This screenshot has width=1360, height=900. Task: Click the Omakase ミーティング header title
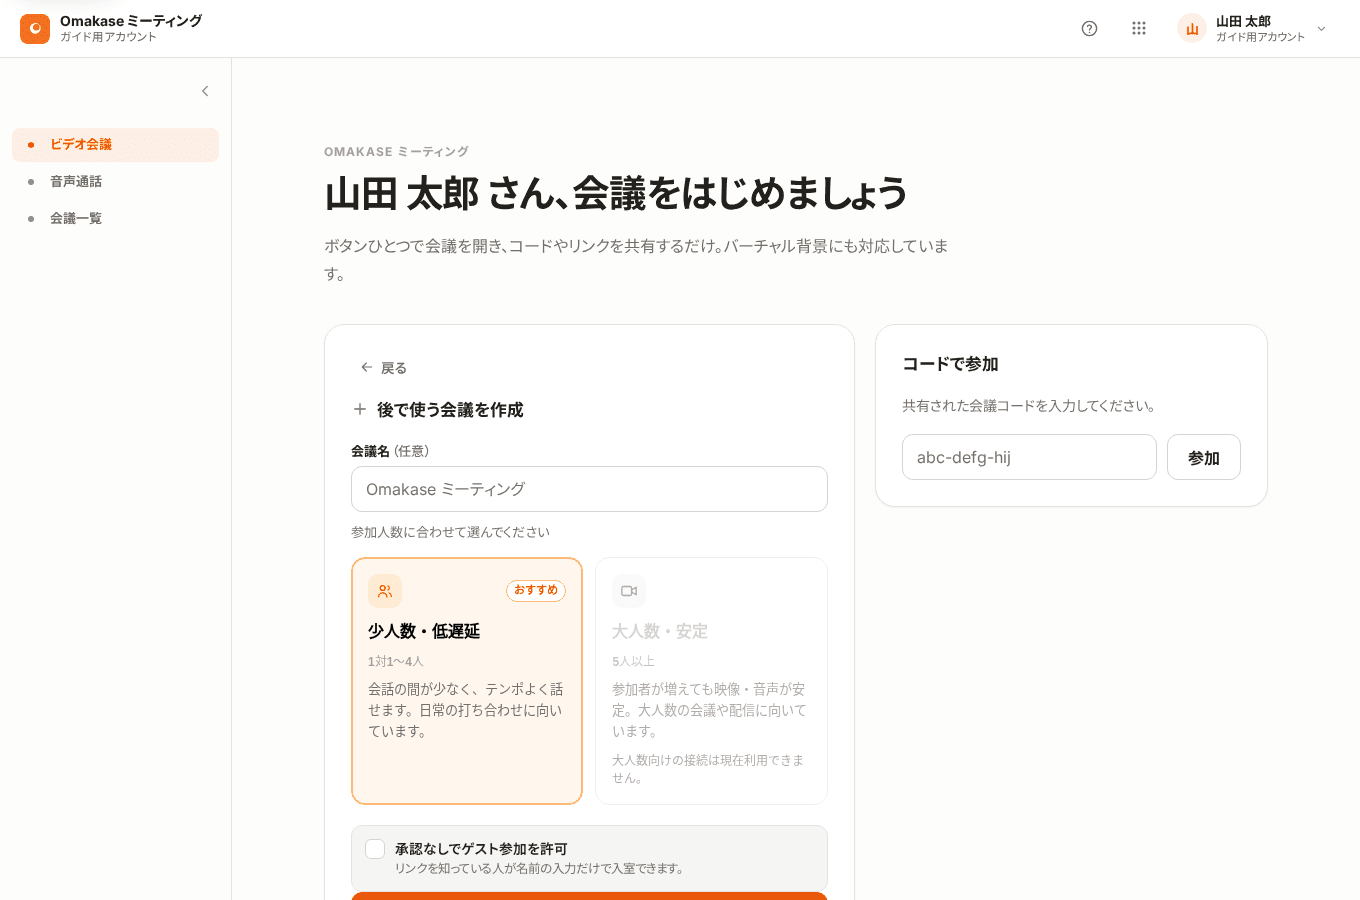coord(131,21)
